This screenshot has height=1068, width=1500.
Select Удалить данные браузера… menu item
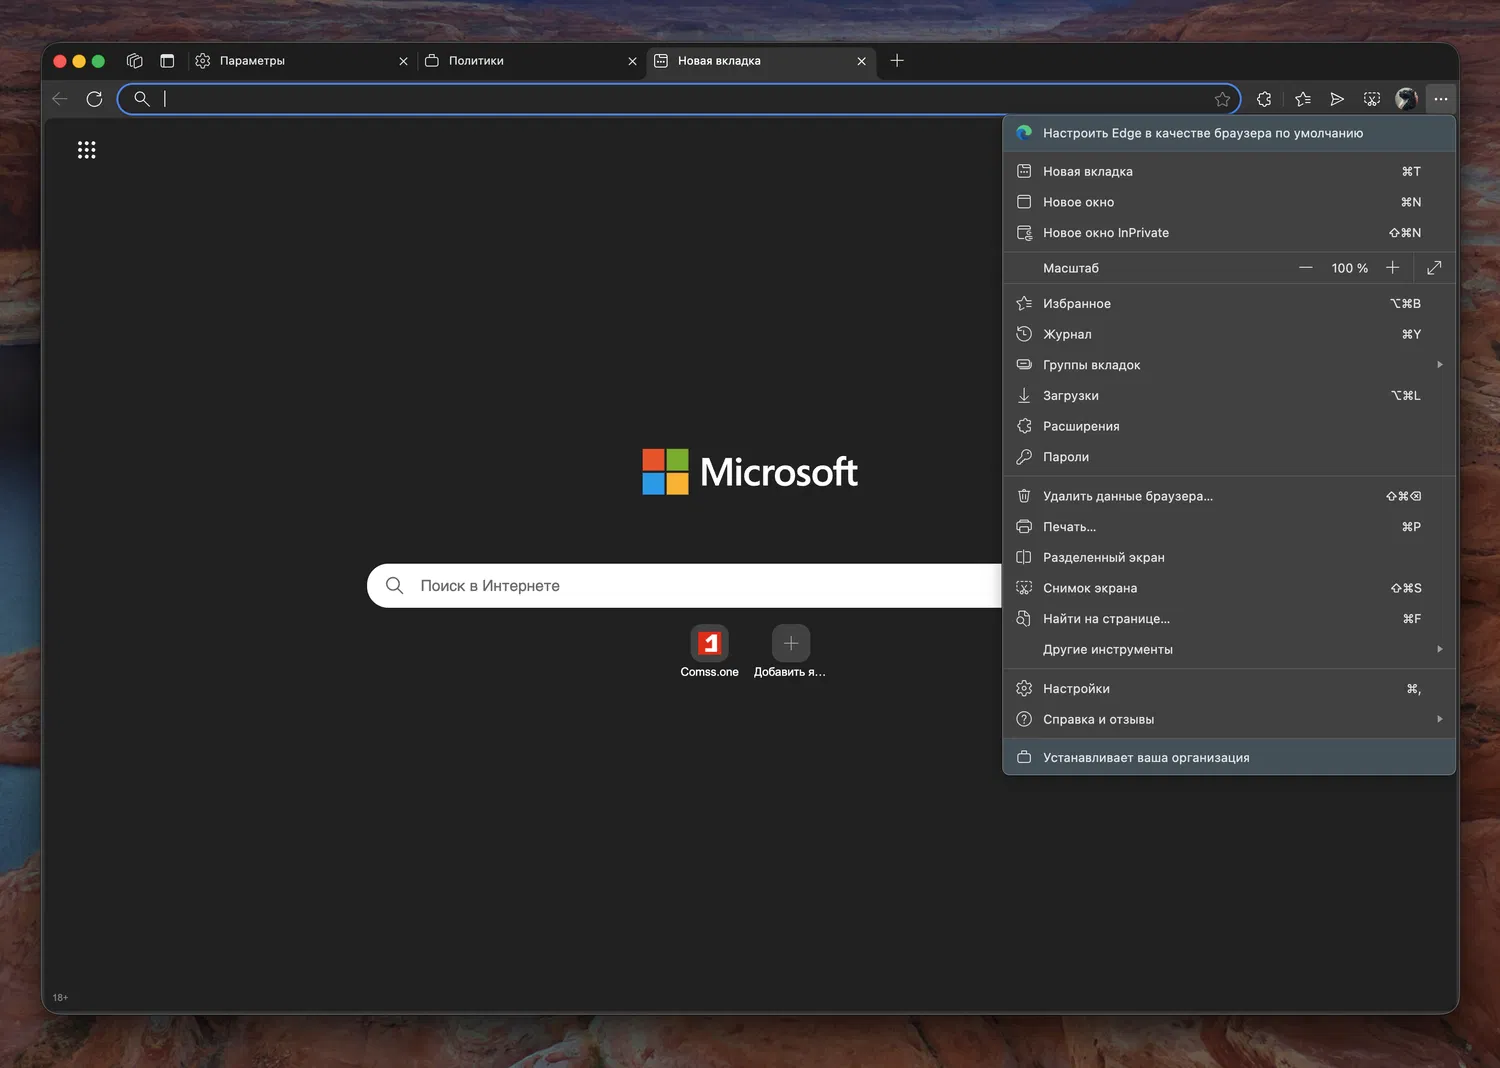click(1229, 496)
